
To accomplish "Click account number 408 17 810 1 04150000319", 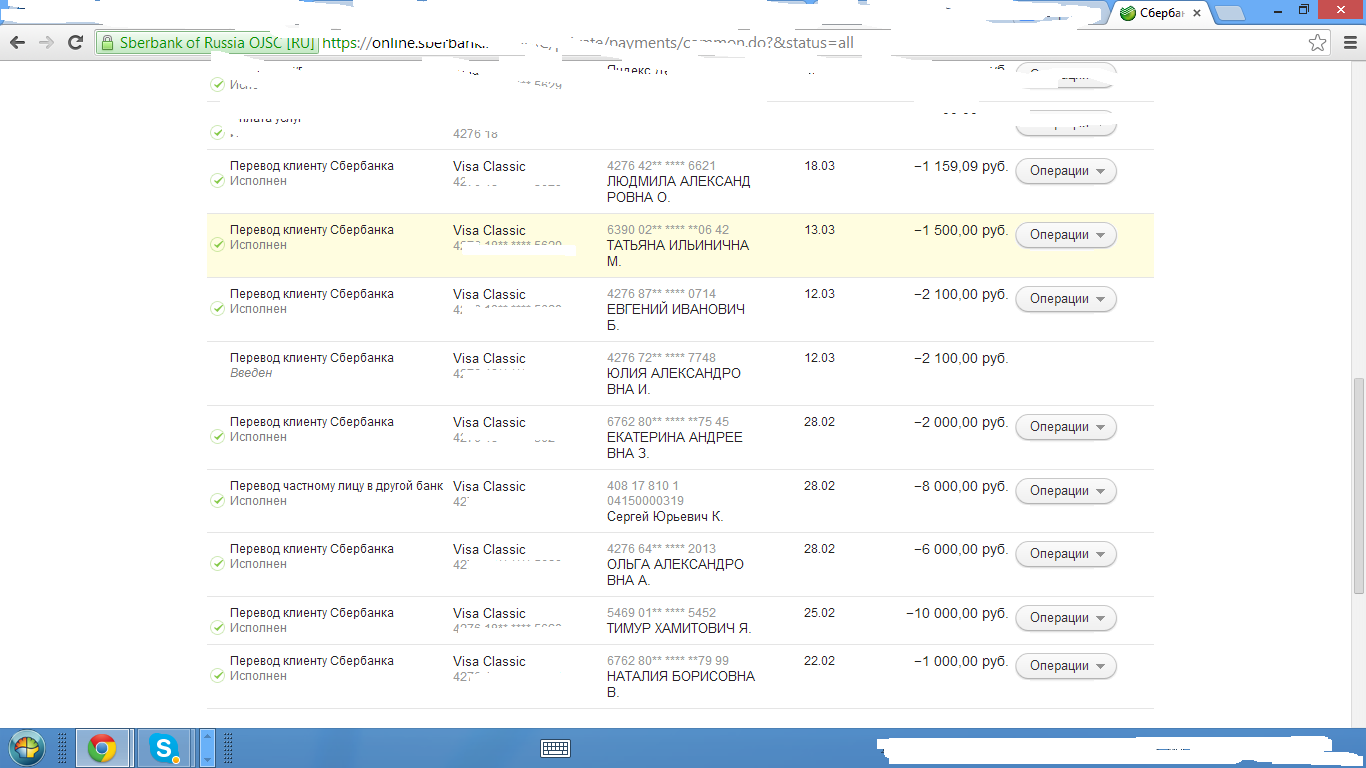I will coord(646,493).
